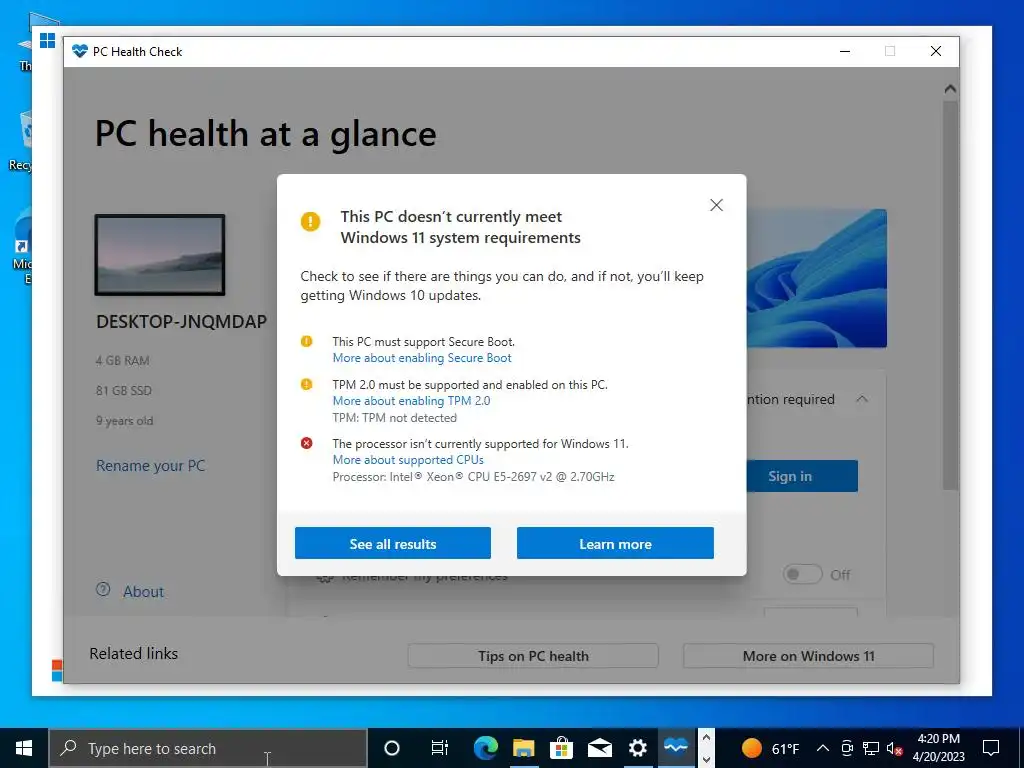
Task: Click See all results button
Action: tap(392, 543)
